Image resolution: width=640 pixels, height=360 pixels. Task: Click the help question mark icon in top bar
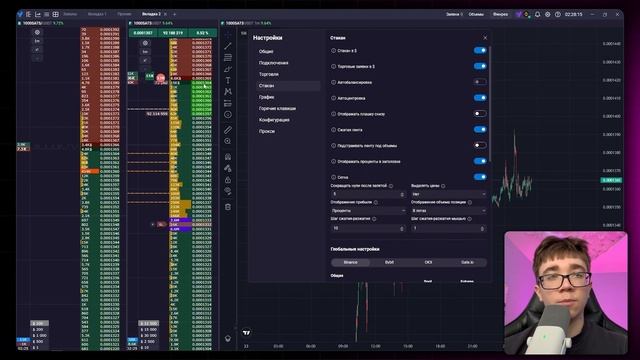click(x=558, y=14)
